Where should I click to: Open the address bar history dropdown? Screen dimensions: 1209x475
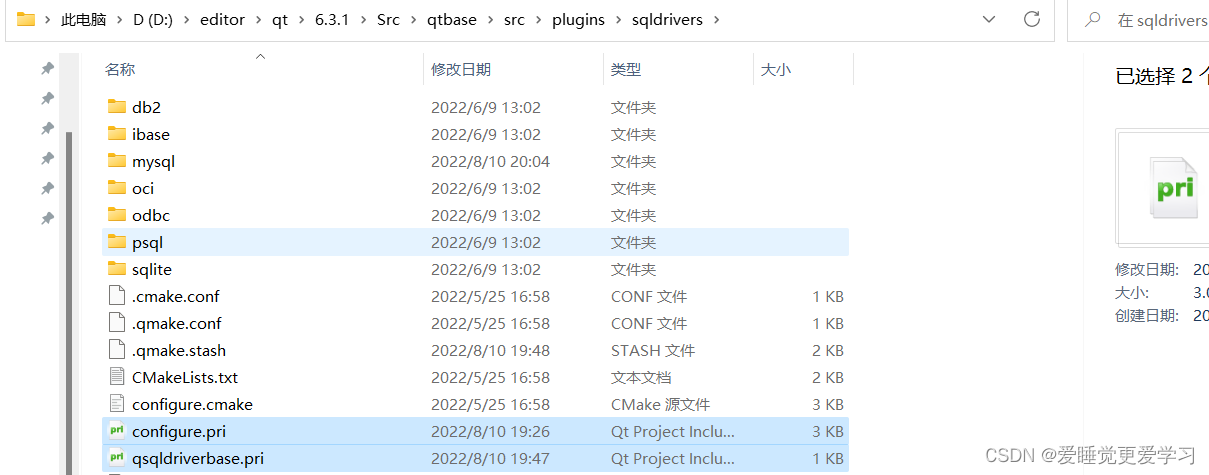click(989, 19)
